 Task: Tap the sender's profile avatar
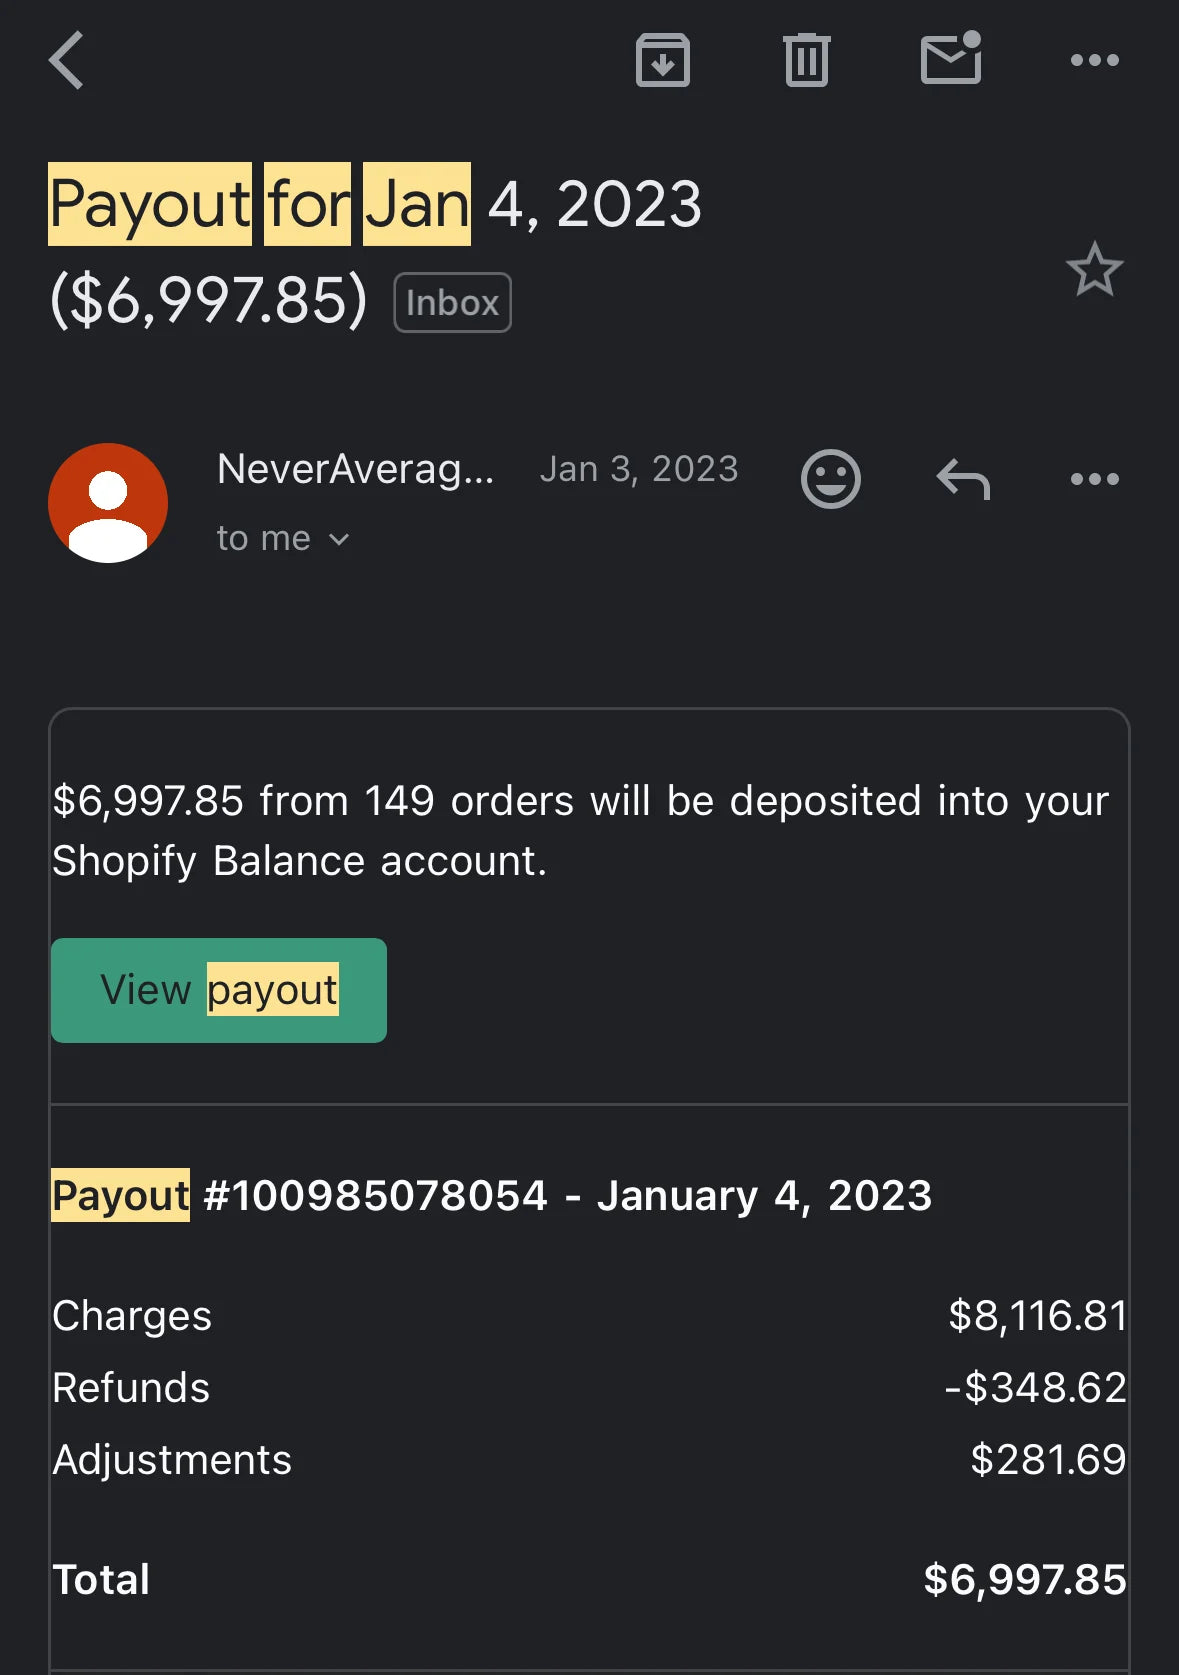tap(108, 502)
